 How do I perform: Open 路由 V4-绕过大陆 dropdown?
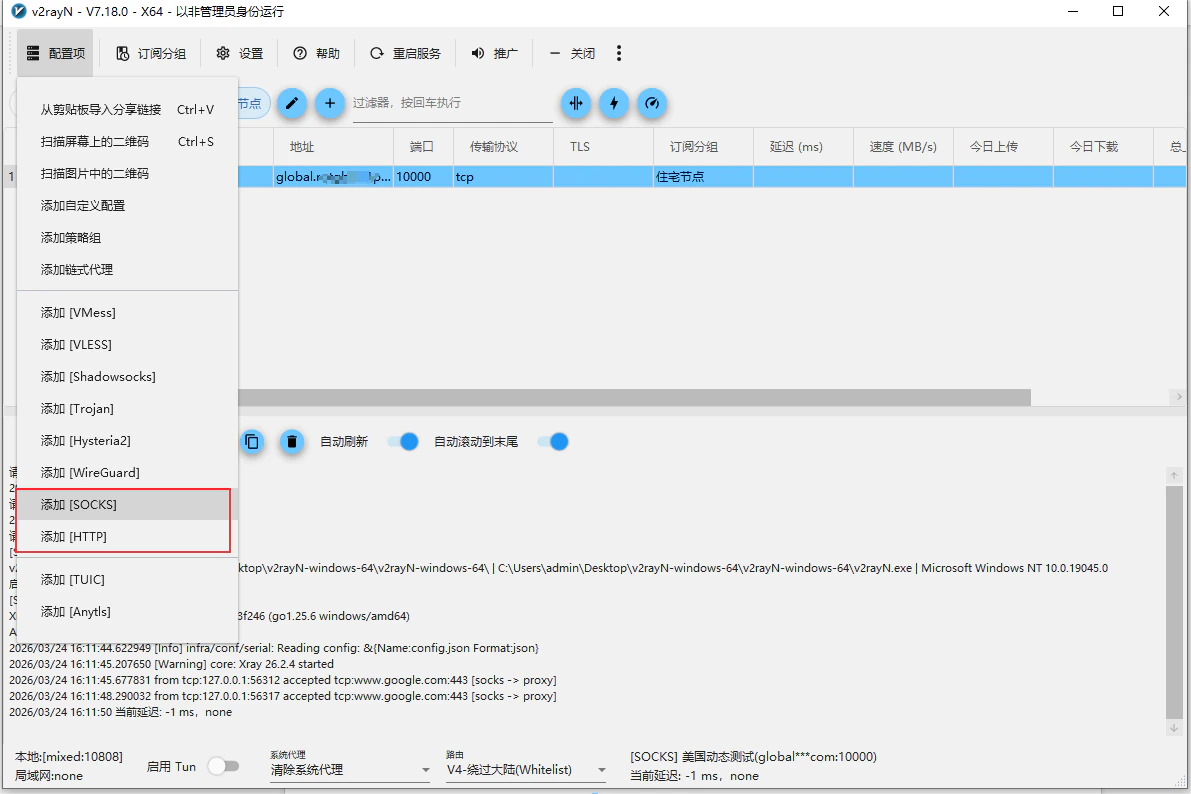click(526, 770)
